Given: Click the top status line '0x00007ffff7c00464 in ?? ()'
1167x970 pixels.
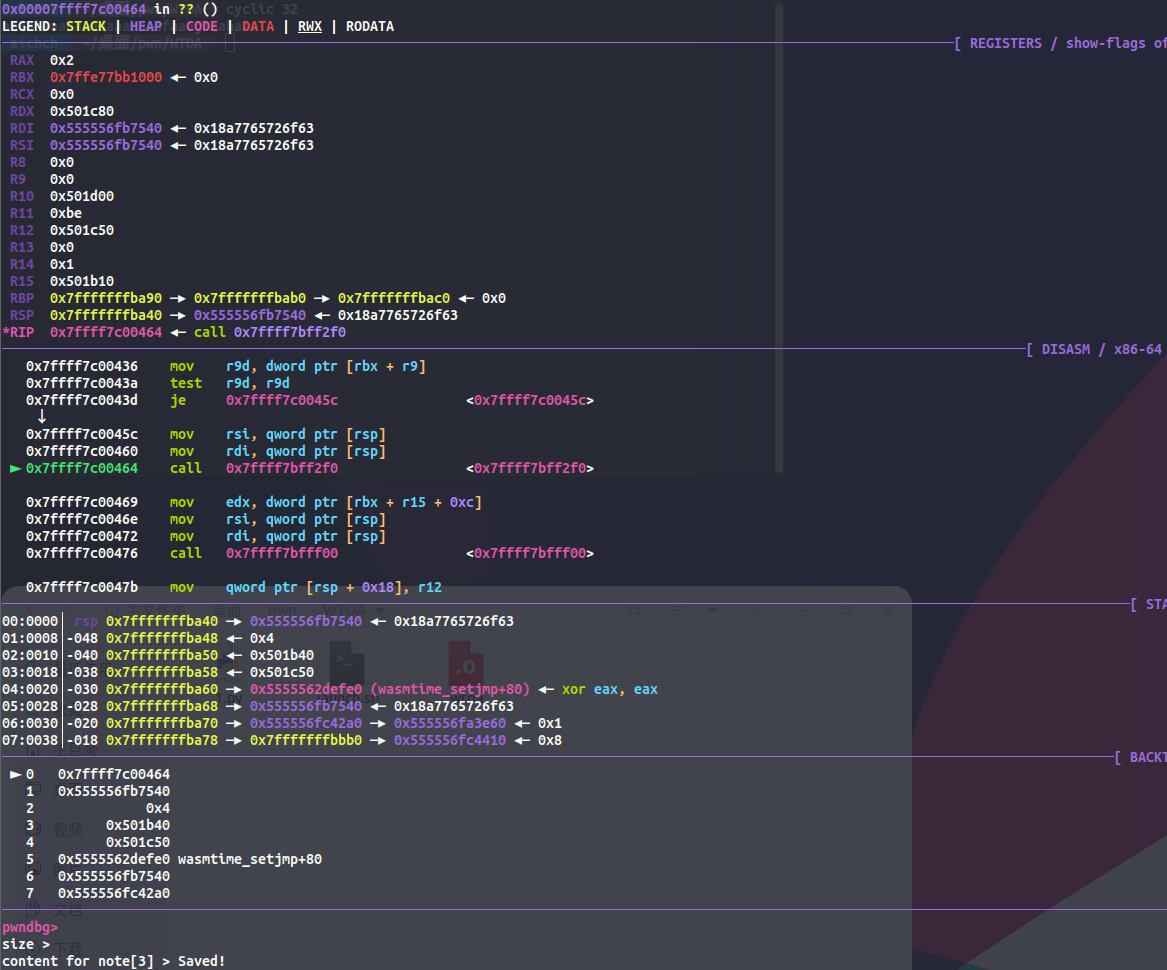Looking at the screenshot, I should (x=110, y=10).
